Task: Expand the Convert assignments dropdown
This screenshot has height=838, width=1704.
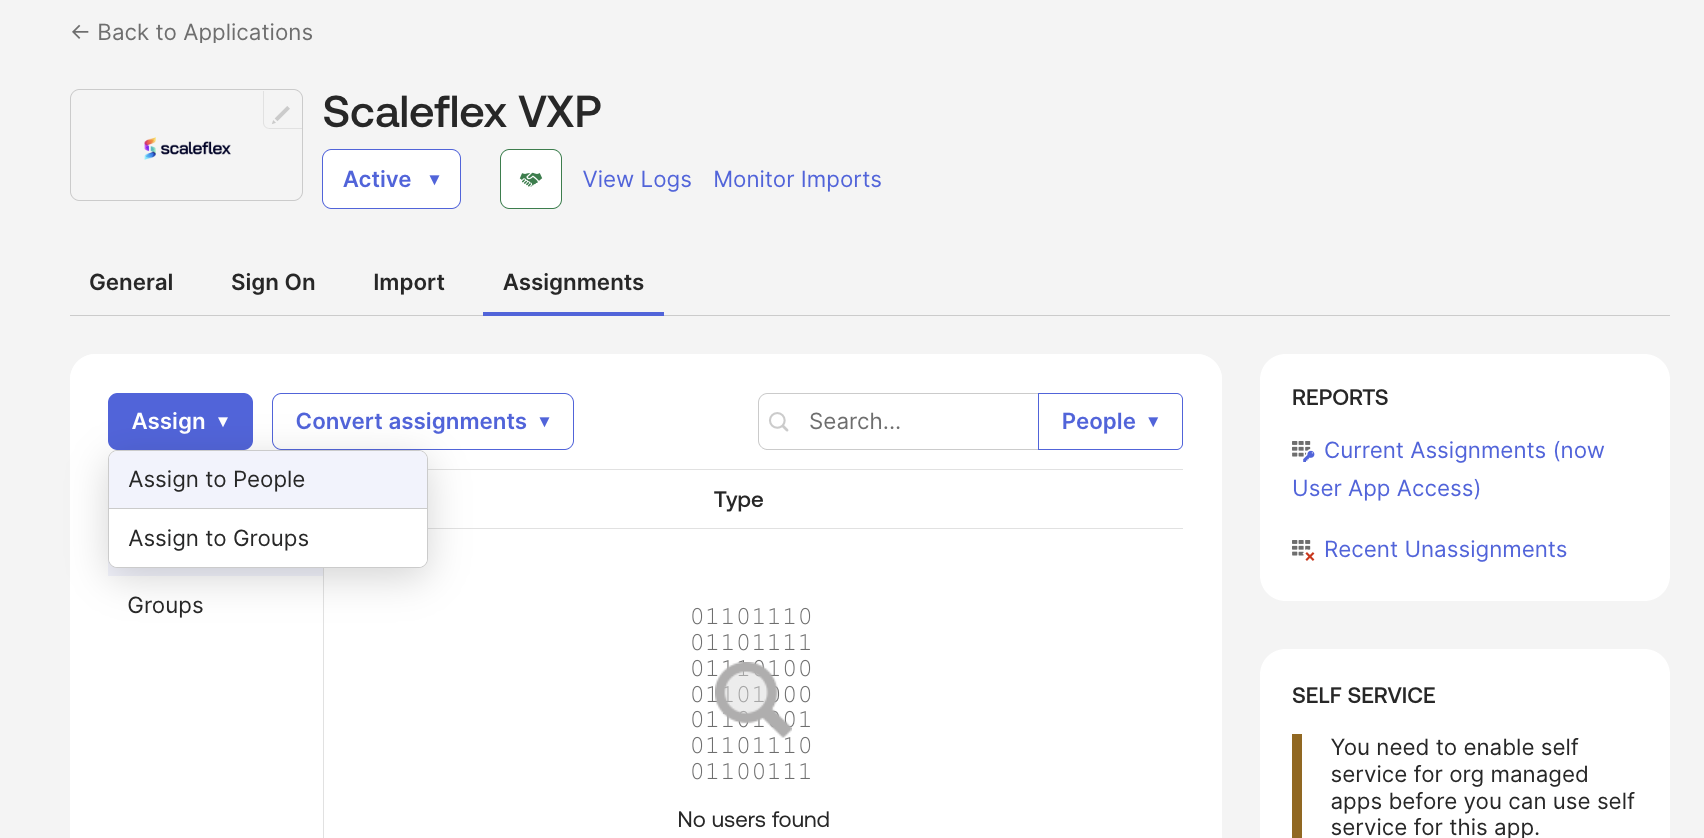Action: click(422, 422)
